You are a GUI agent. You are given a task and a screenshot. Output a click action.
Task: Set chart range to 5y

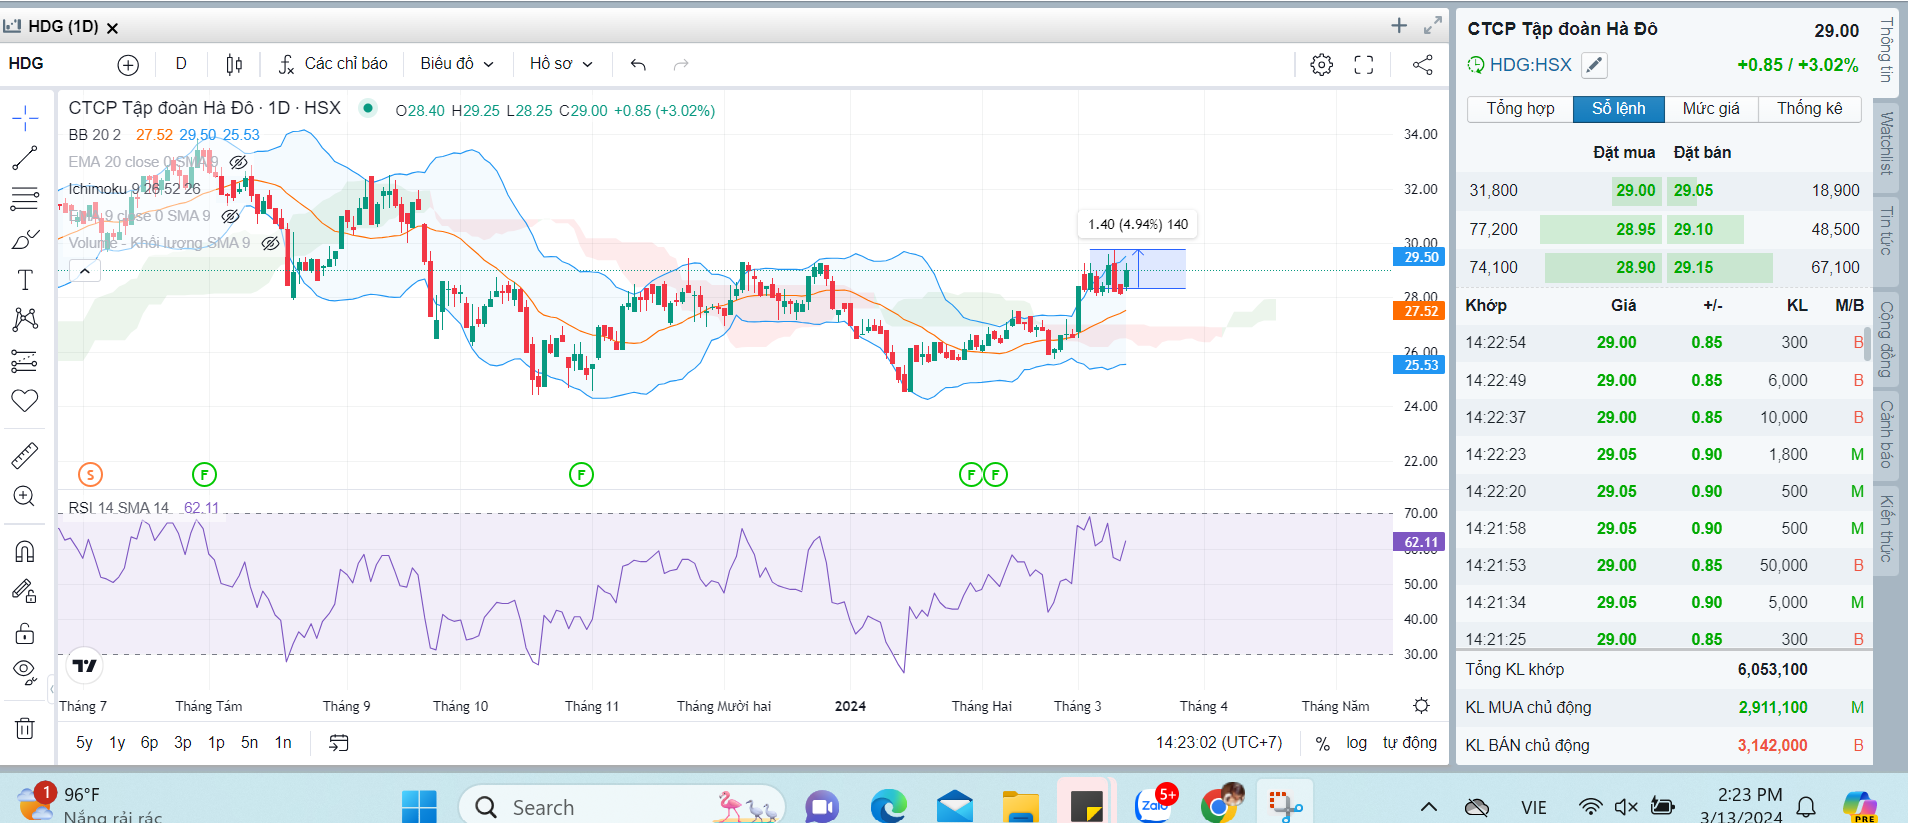click(x=84, y=743)
